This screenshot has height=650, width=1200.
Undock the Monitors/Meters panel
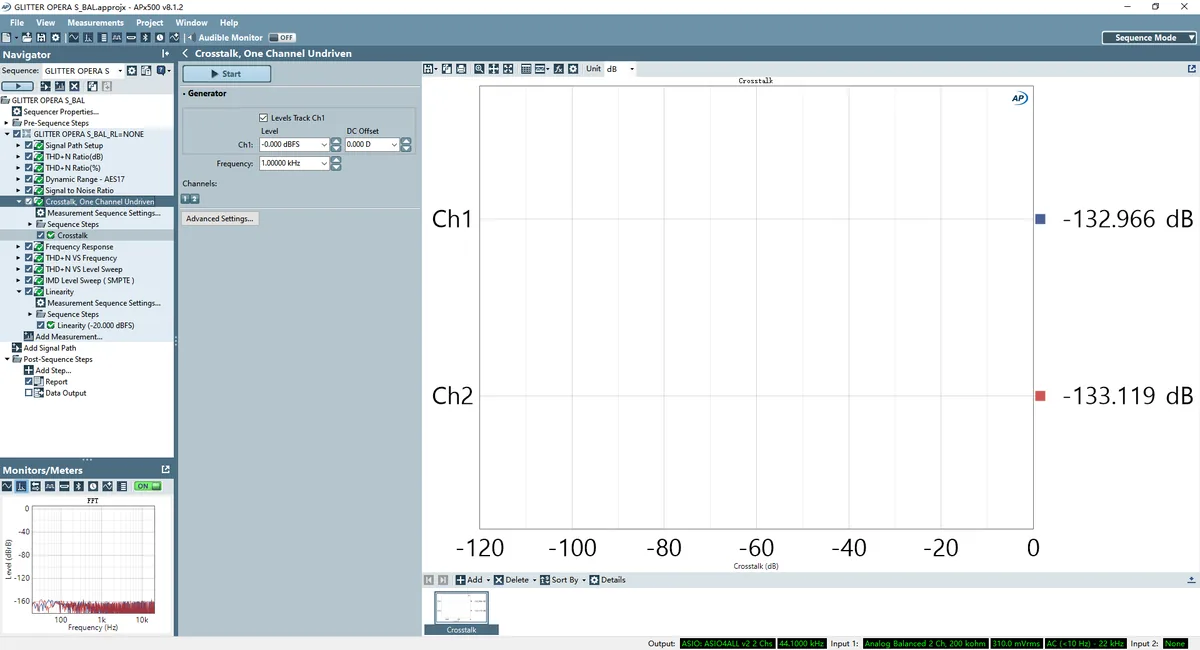tap(166, 470)
